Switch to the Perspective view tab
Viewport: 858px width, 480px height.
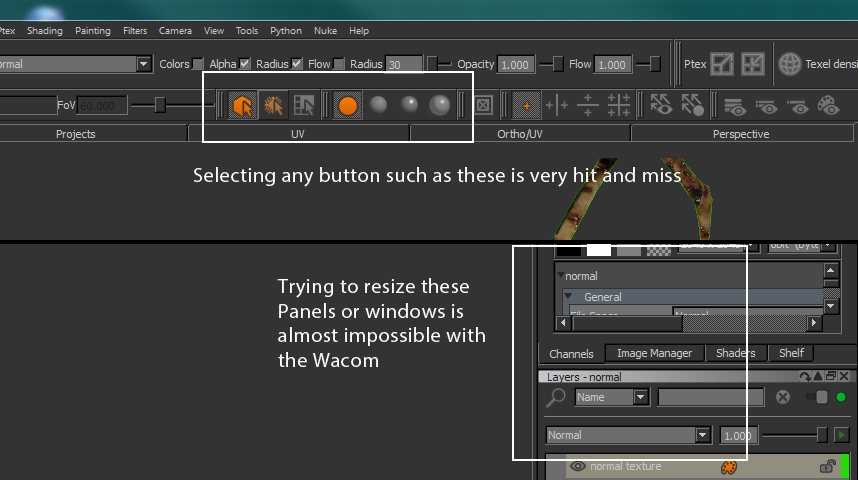point(741,134)
